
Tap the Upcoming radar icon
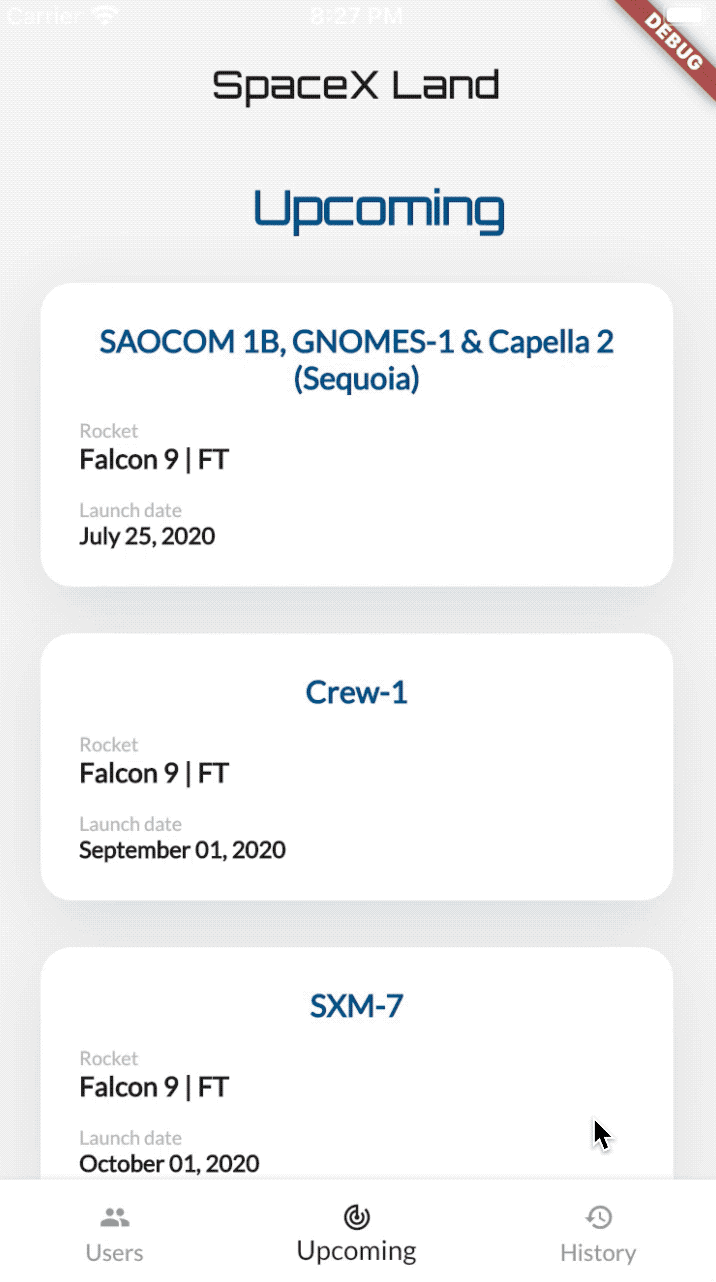(x=357, y=1216)
